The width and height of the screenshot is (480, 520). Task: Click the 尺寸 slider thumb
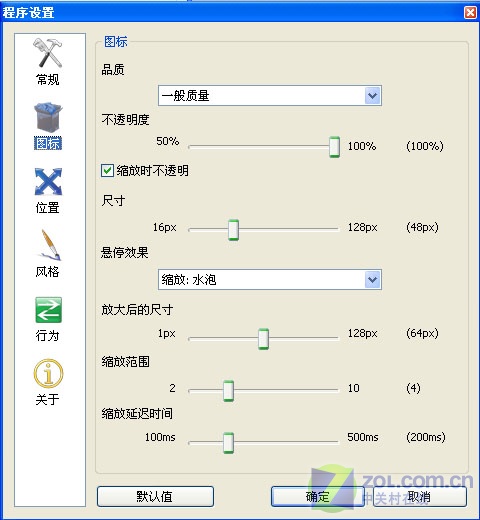point(233,230)
